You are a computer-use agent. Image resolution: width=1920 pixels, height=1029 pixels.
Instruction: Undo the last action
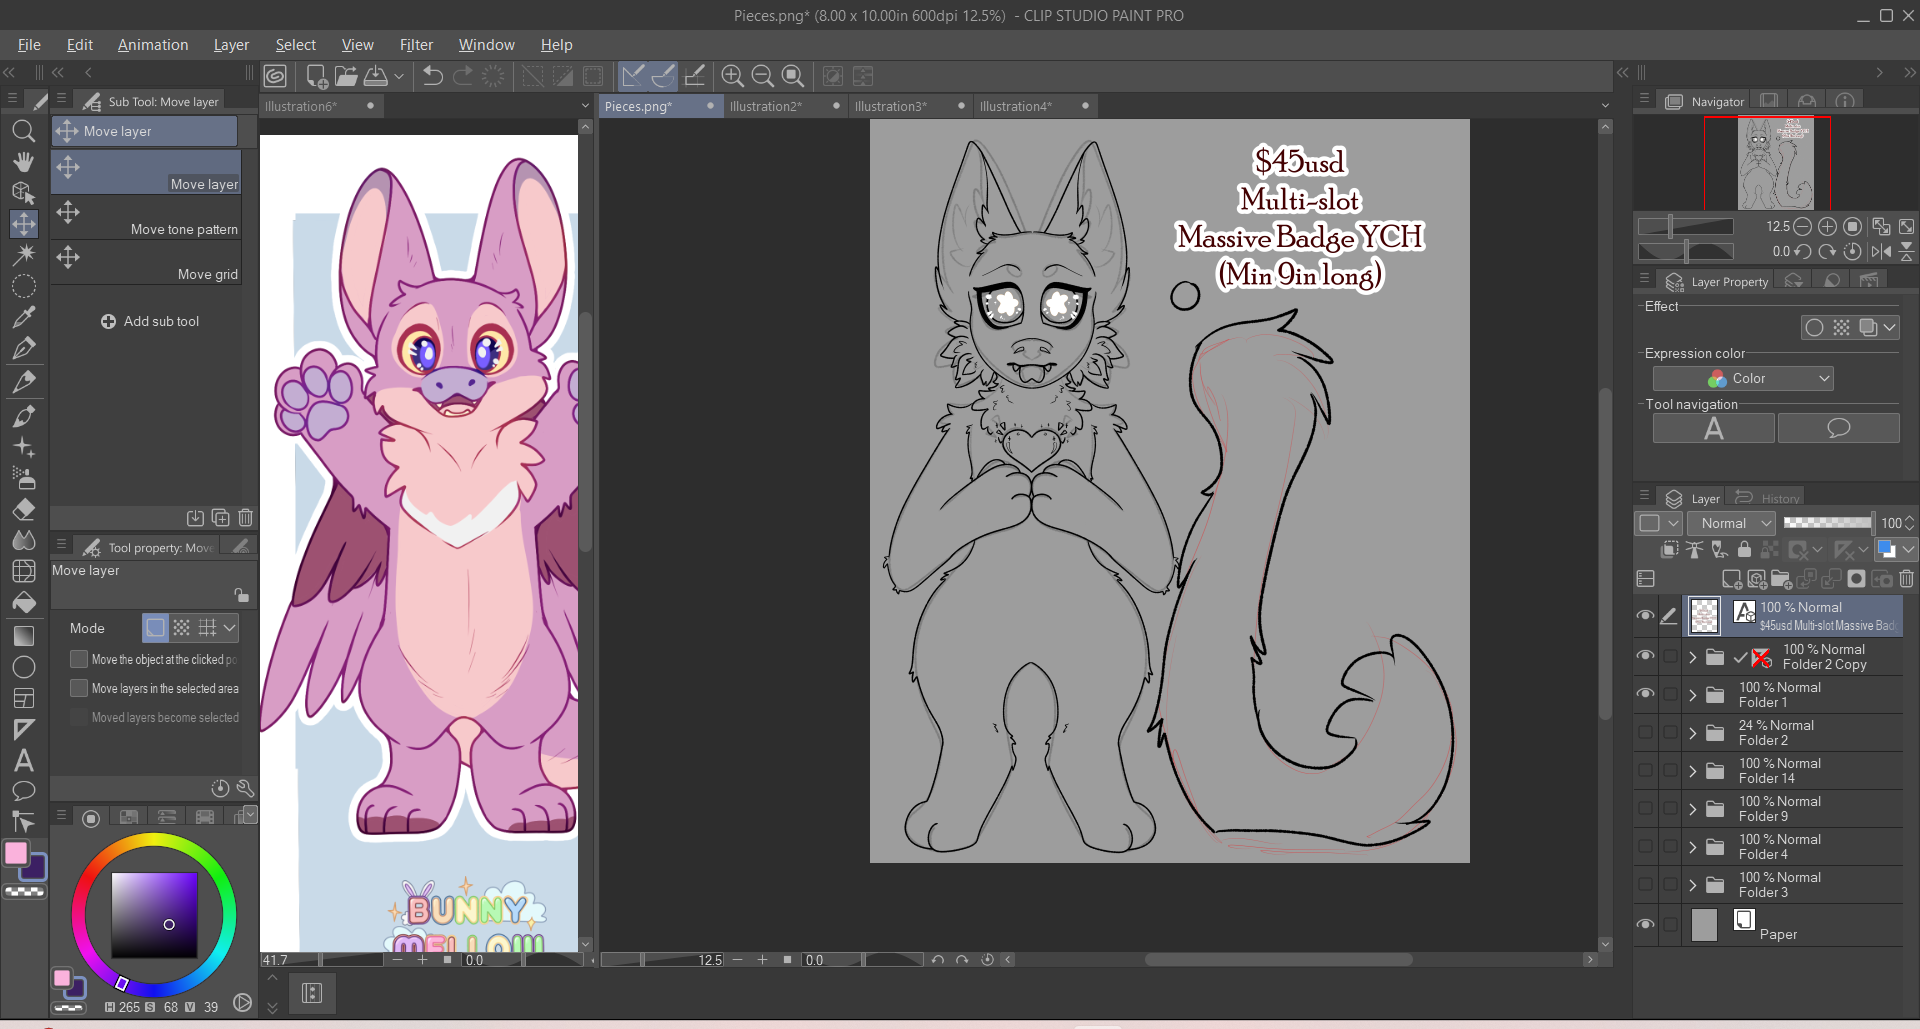tap(433, 76)
